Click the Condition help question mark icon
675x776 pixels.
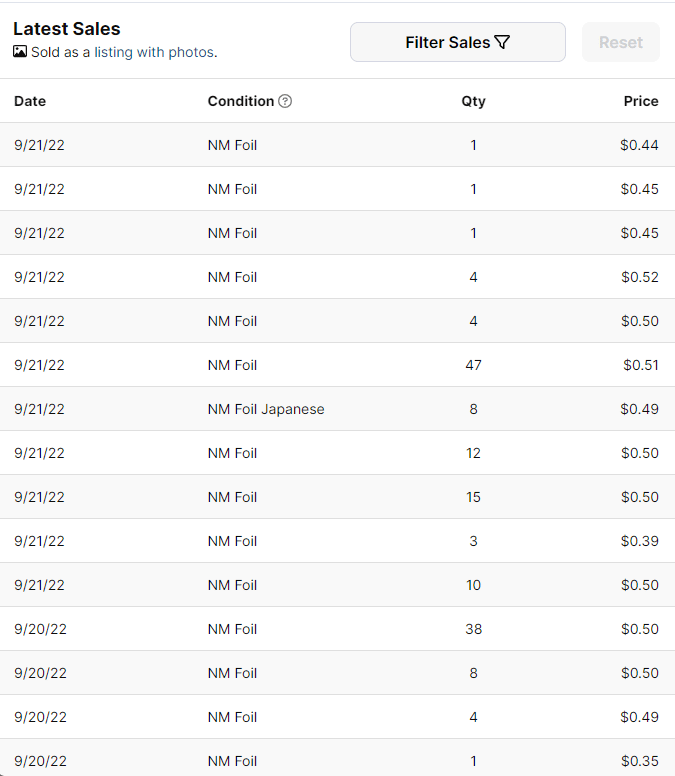[285, 101]
